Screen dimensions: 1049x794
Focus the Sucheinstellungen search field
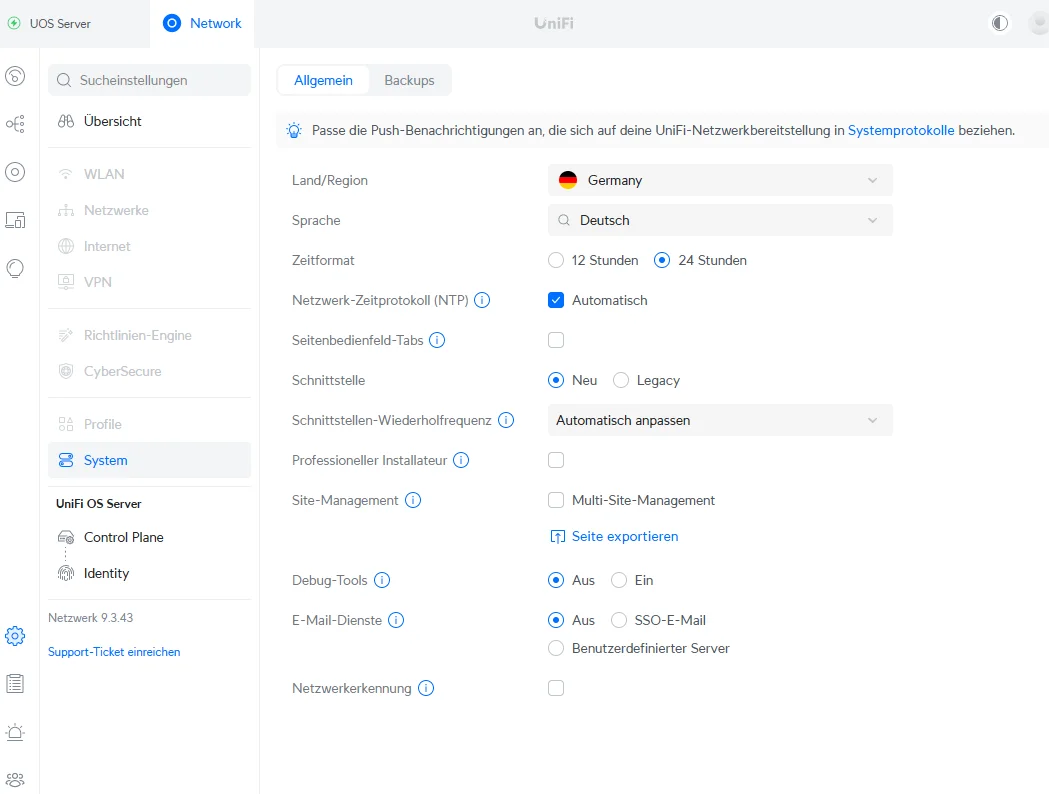[x=149, y=80]
